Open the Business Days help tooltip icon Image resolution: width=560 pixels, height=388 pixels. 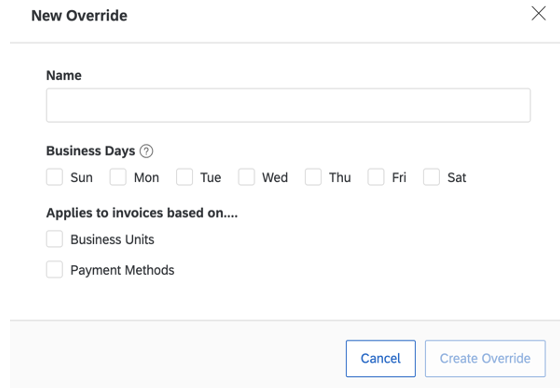point(146,151)
